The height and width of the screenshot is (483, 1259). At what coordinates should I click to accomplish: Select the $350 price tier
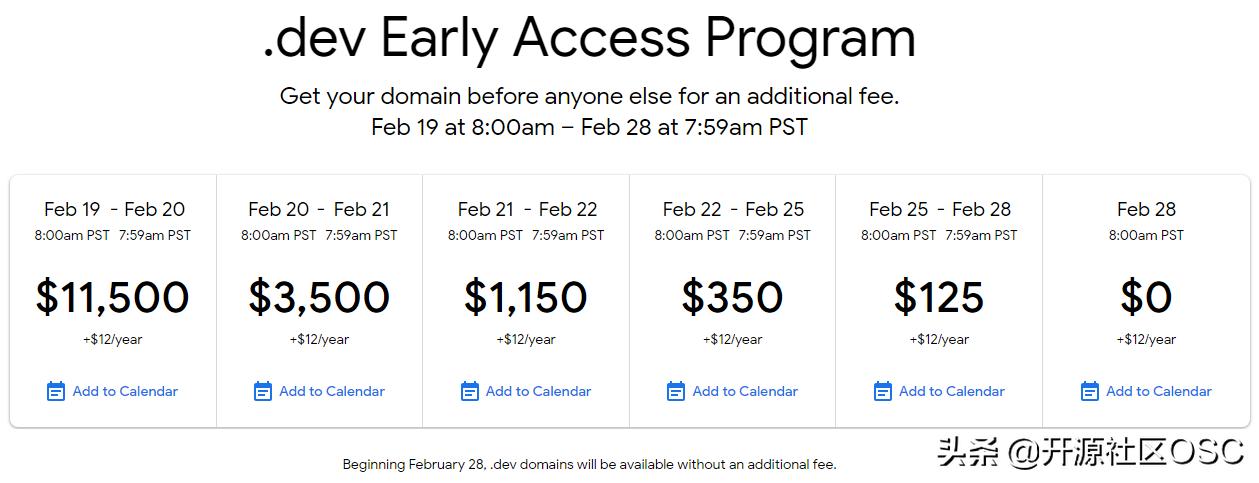pos(732,297)
